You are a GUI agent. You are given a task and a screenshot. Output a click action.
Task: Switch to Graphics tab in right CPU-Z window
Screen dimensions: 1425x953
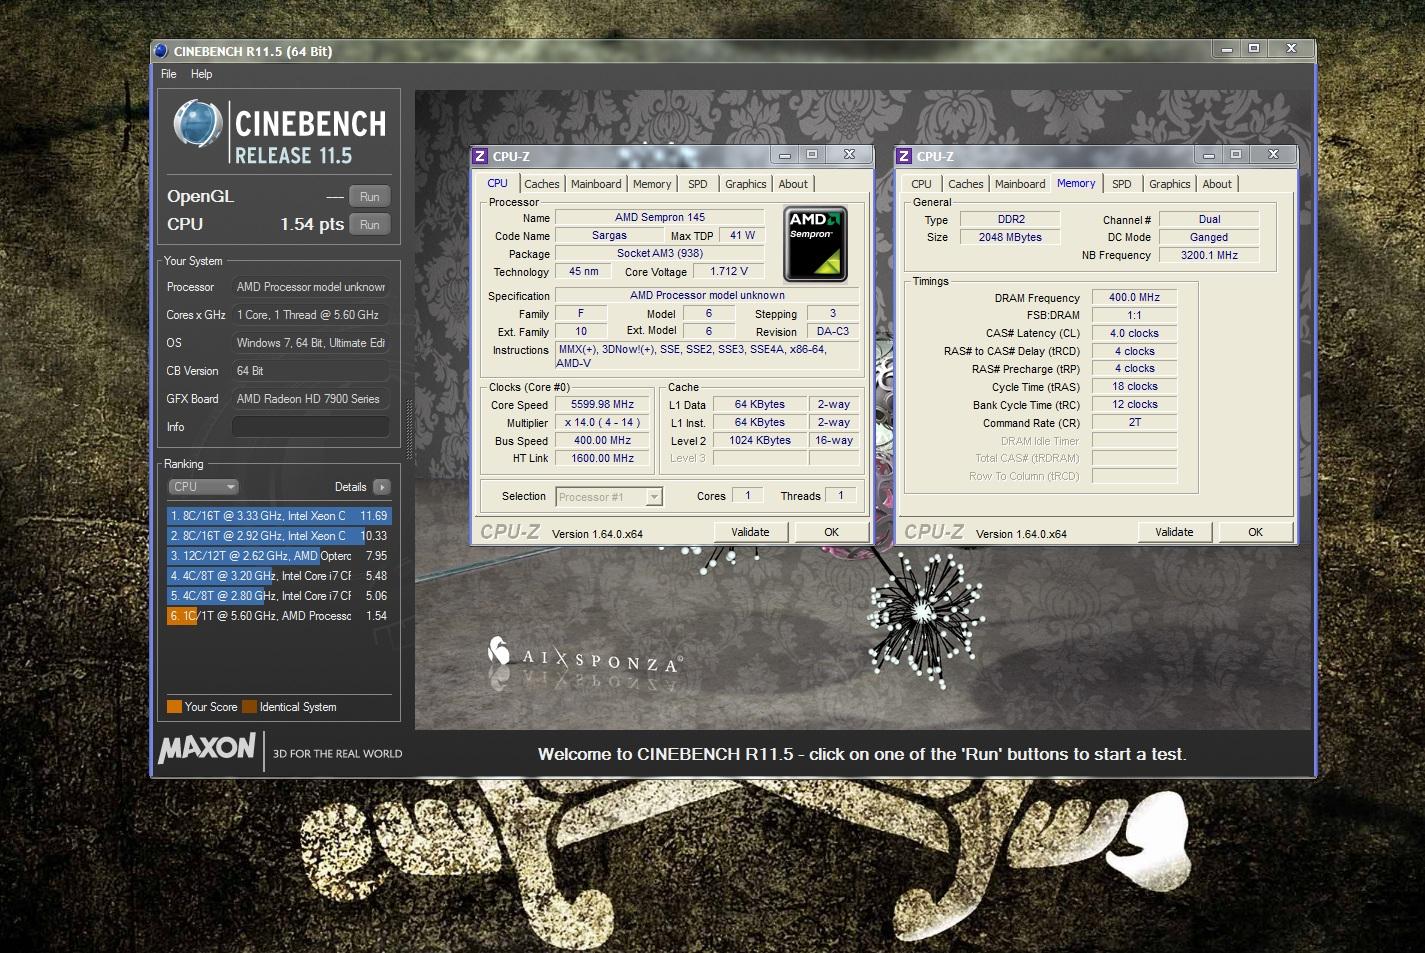(x=1170, y=184)
